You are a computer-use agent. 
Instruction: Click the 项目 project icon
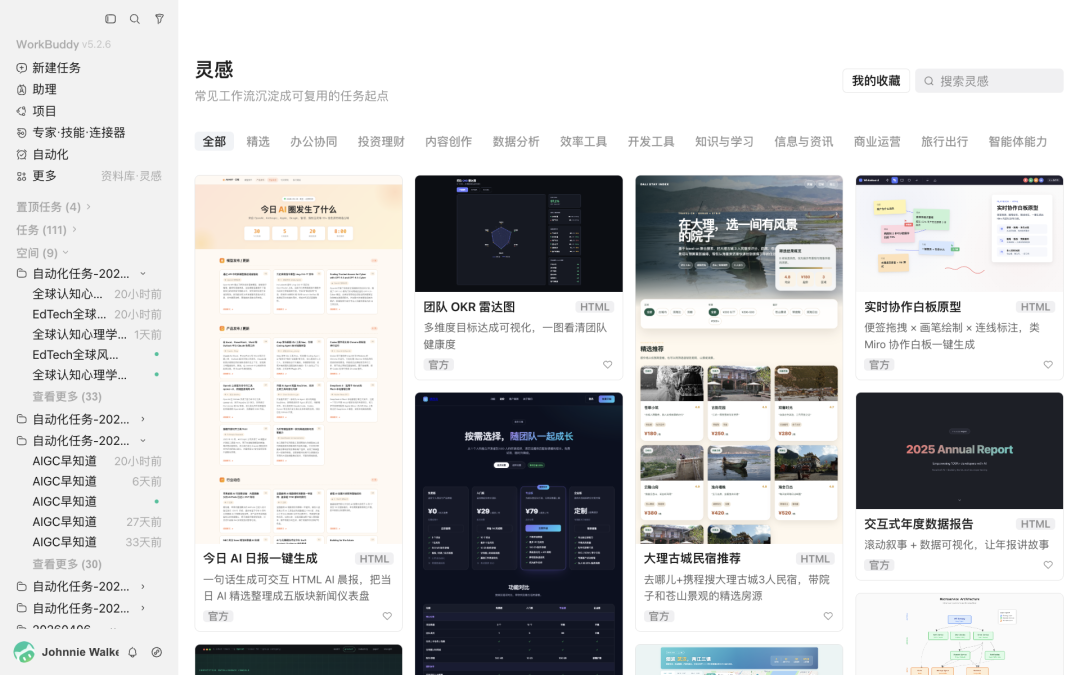tap(21, 111)
